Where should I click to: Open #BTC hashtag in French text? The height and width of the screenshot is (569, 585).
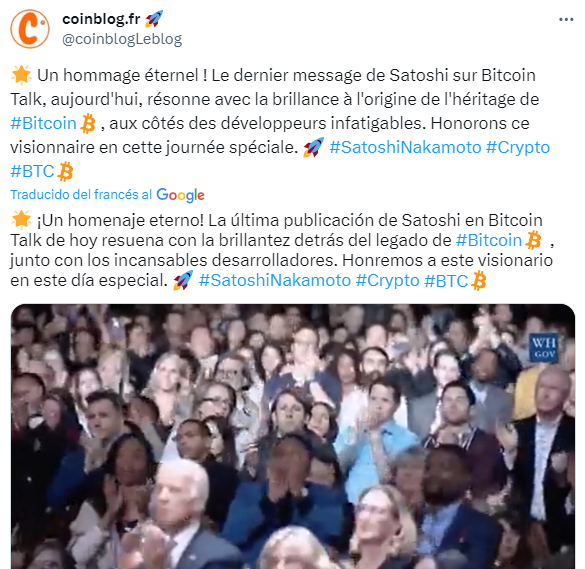[x=32, y=171]
